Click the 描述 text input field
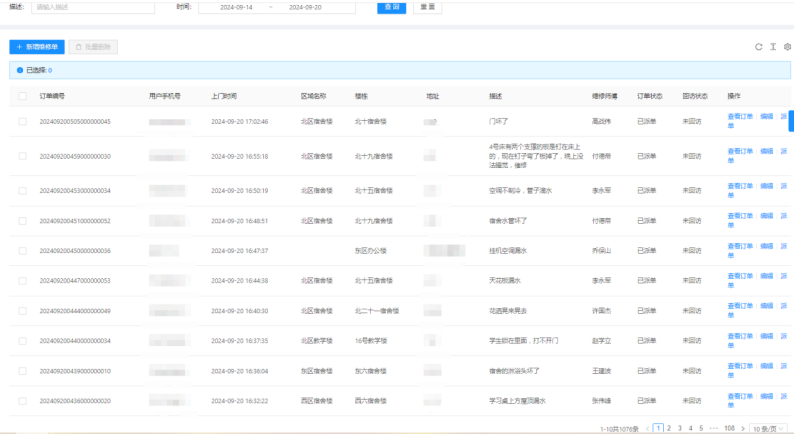The image size is (794, 434). pyautogui.click(x=92, y=7)
